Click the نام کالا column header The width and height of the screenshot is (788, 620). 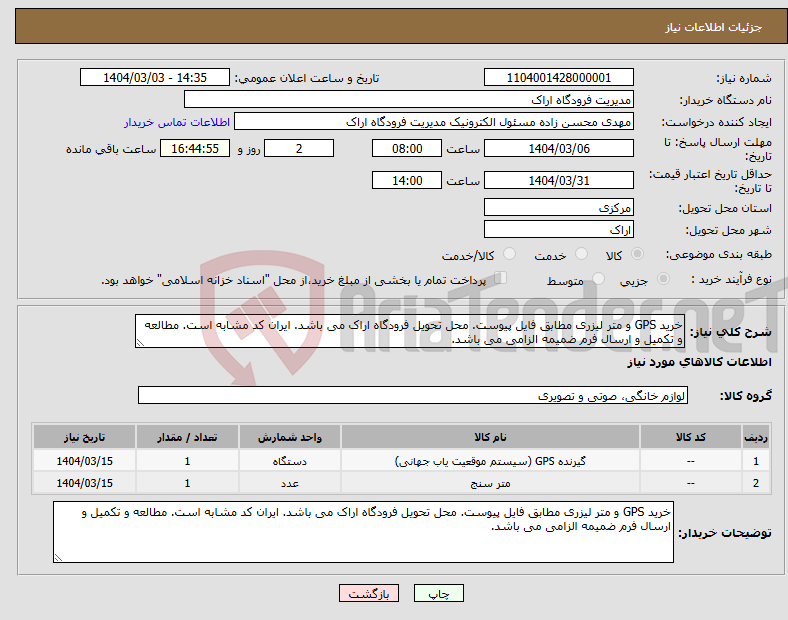coord(490,437)
